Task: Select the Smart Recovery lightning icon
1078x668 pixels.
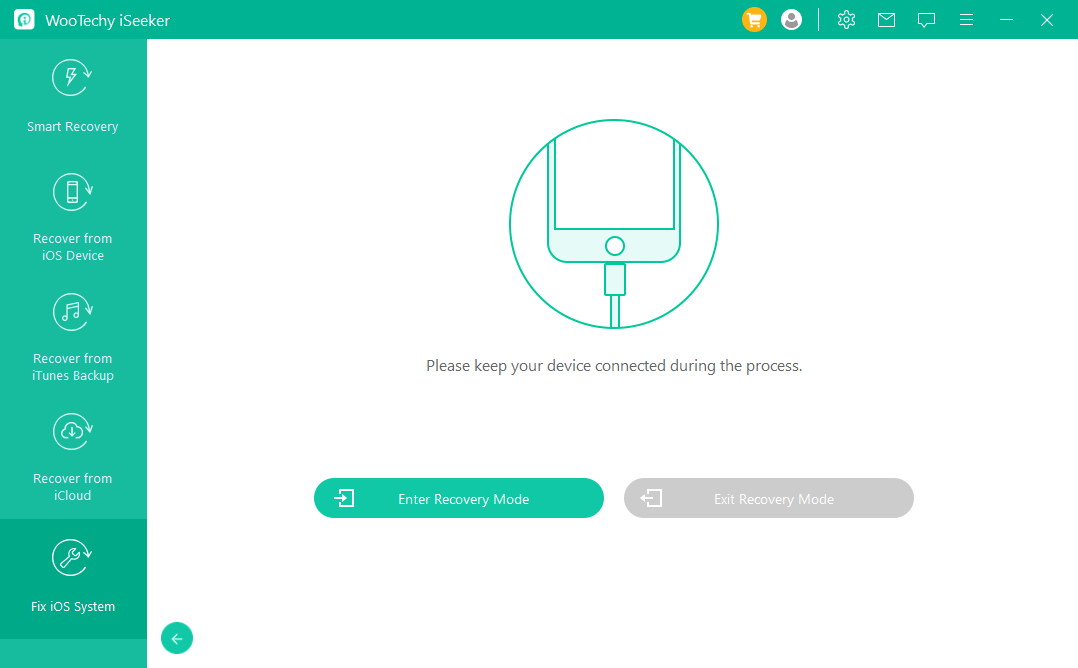Action: click(72, 78)
